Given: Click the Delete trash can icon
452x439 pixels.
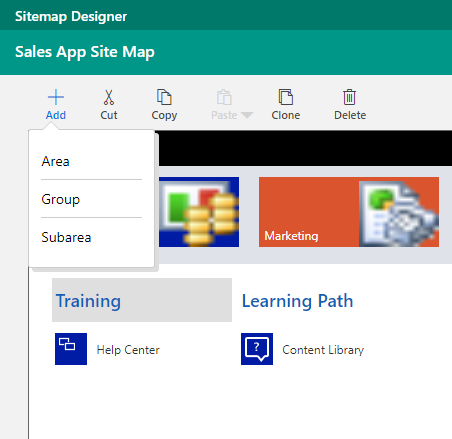Looking at the screenshot, I should [x=349, y=97].
